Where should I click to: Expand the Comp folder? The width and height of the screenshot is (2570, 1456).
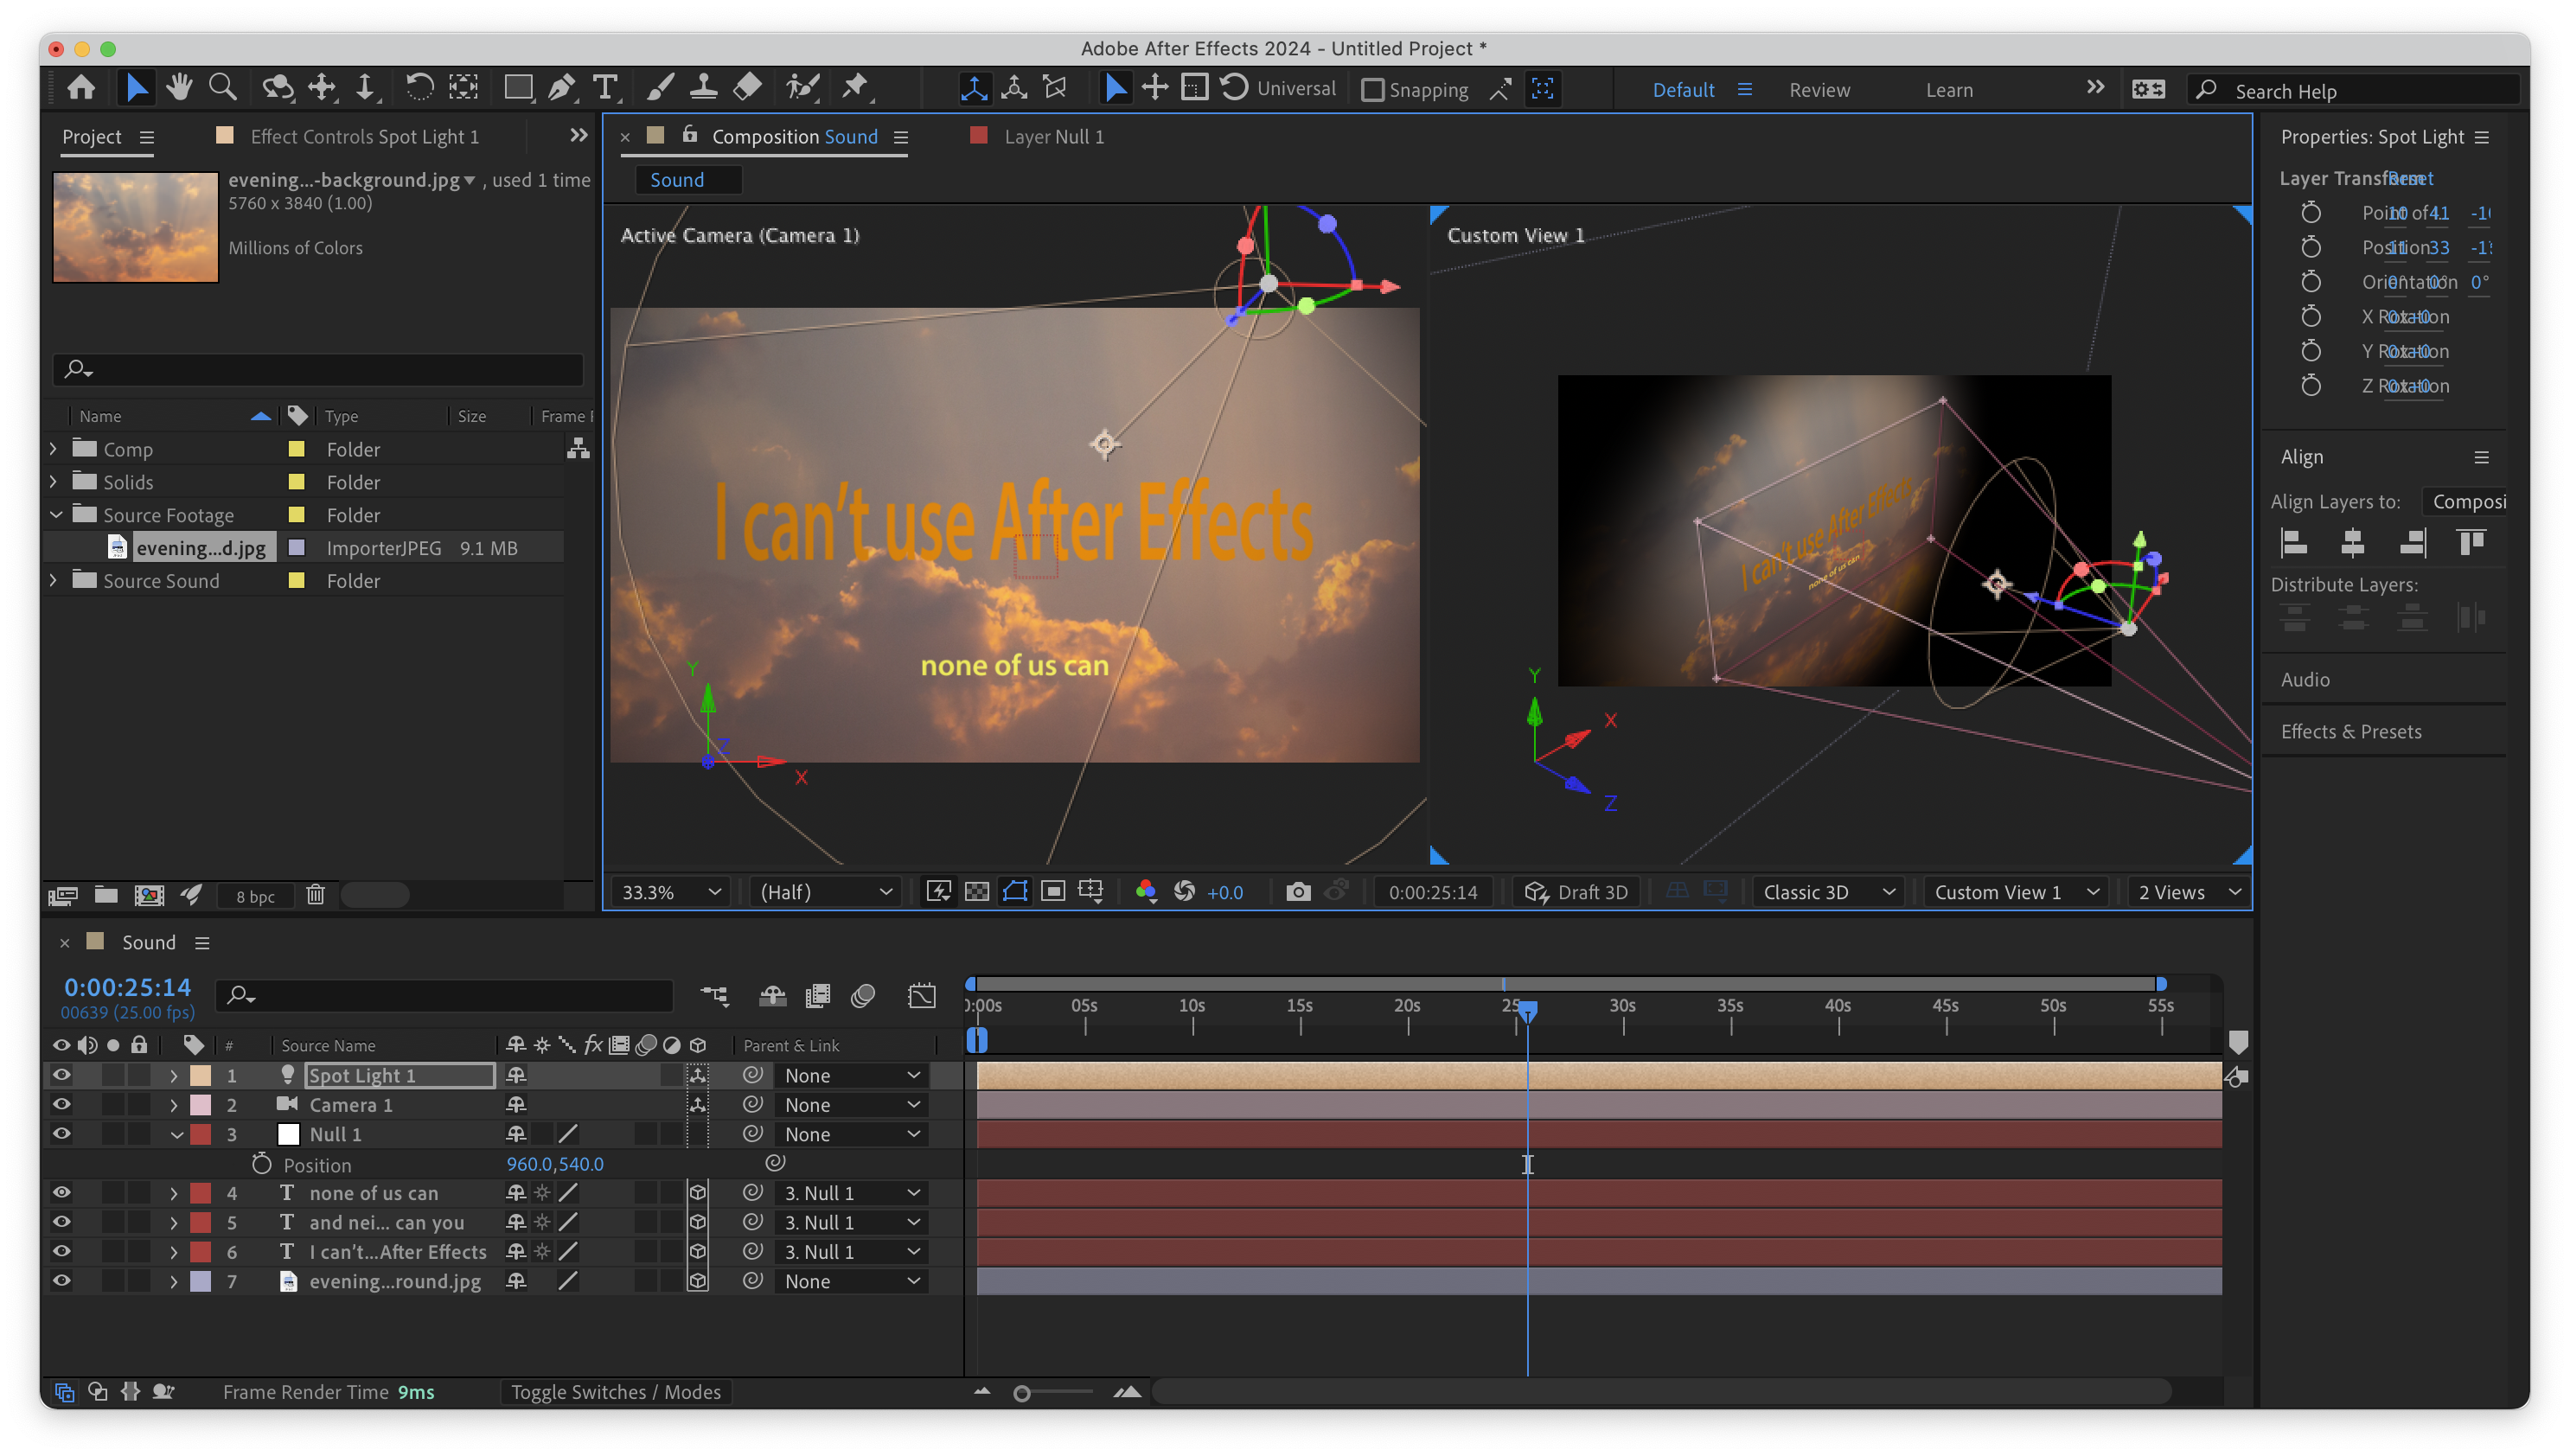54,449
